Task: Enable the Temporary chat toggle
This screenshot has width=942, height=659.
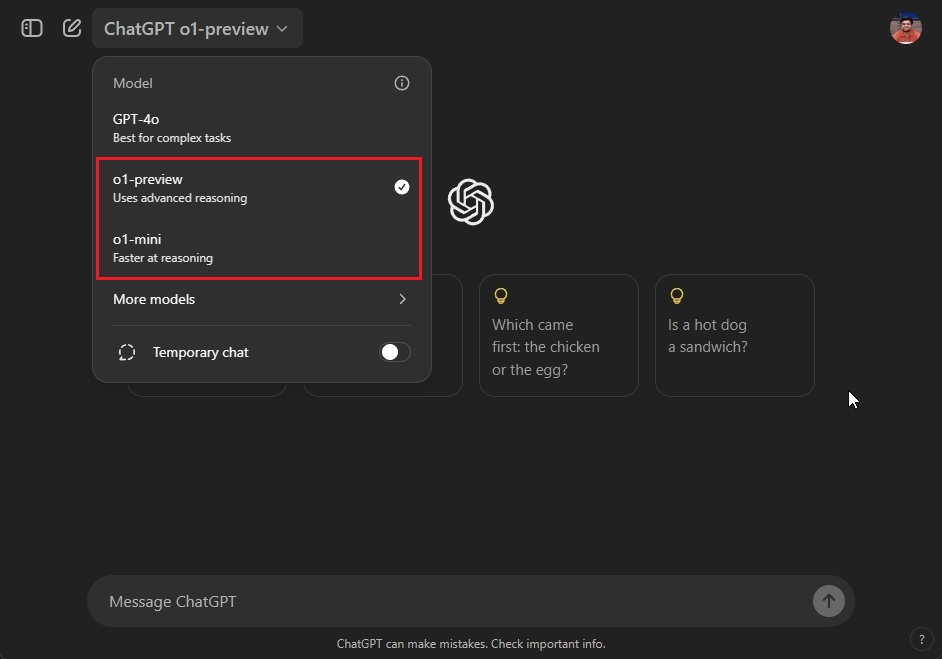Action: pyautogui.click(x=394, y=352)
